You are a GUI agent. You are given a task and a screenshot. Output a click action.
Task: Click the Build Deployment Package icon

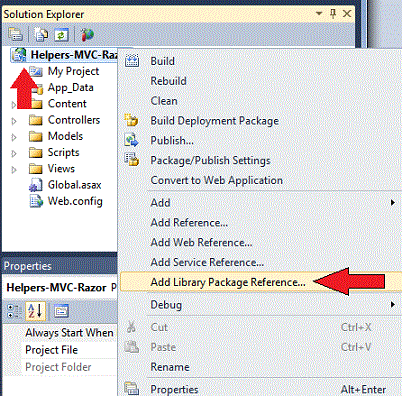(x=131, y=120)
